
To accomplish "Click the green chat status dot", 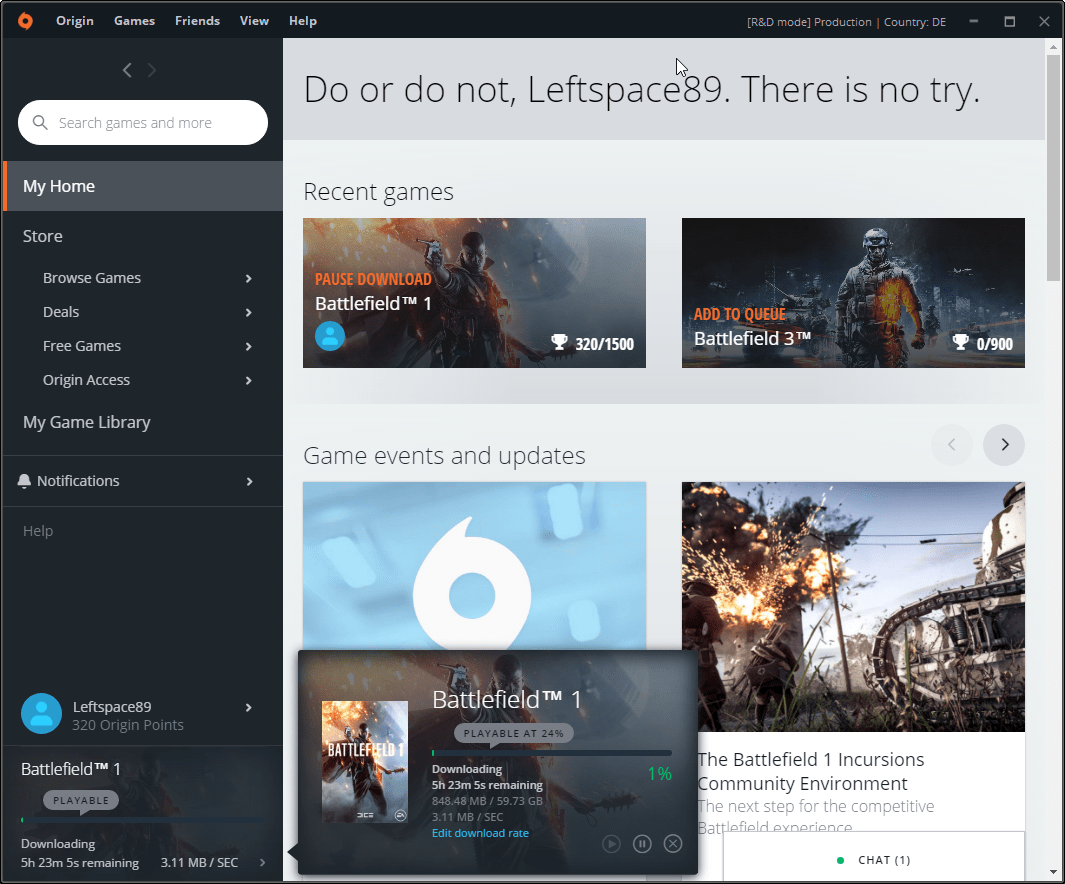I will click(x=840, y=860).
